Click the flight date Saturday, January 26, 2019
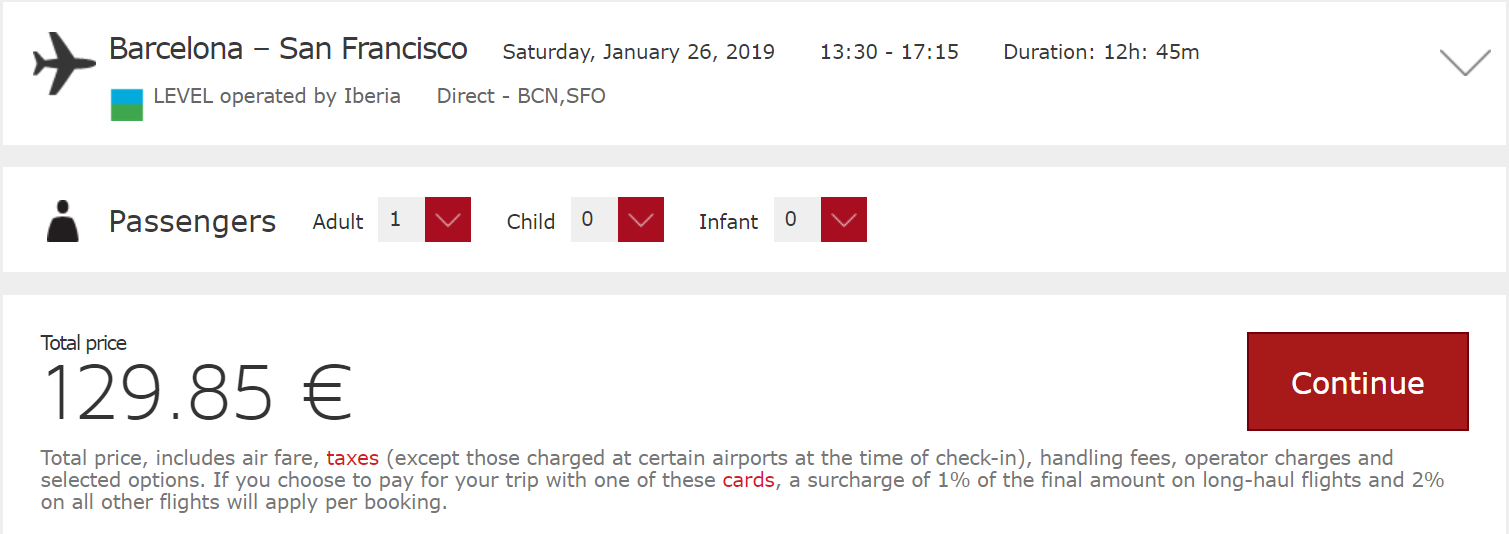Screen dimensions: 1509x534 pyautogui.click(x=638, y=52)
